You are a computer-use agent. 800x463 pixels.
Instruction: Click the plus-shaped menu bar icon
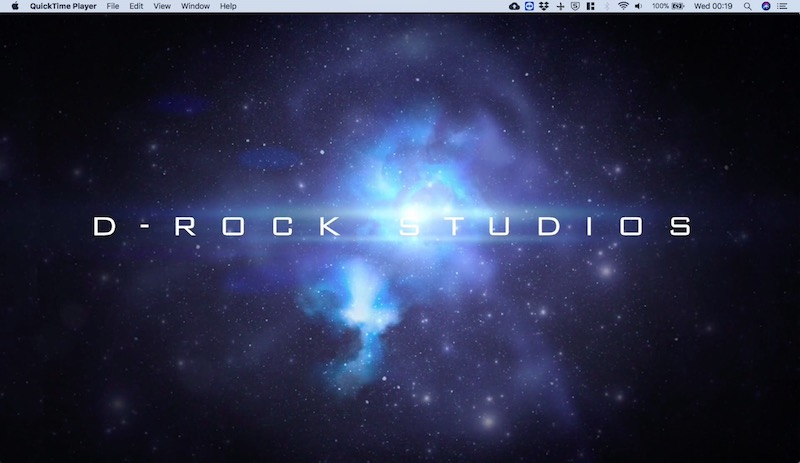560,6
